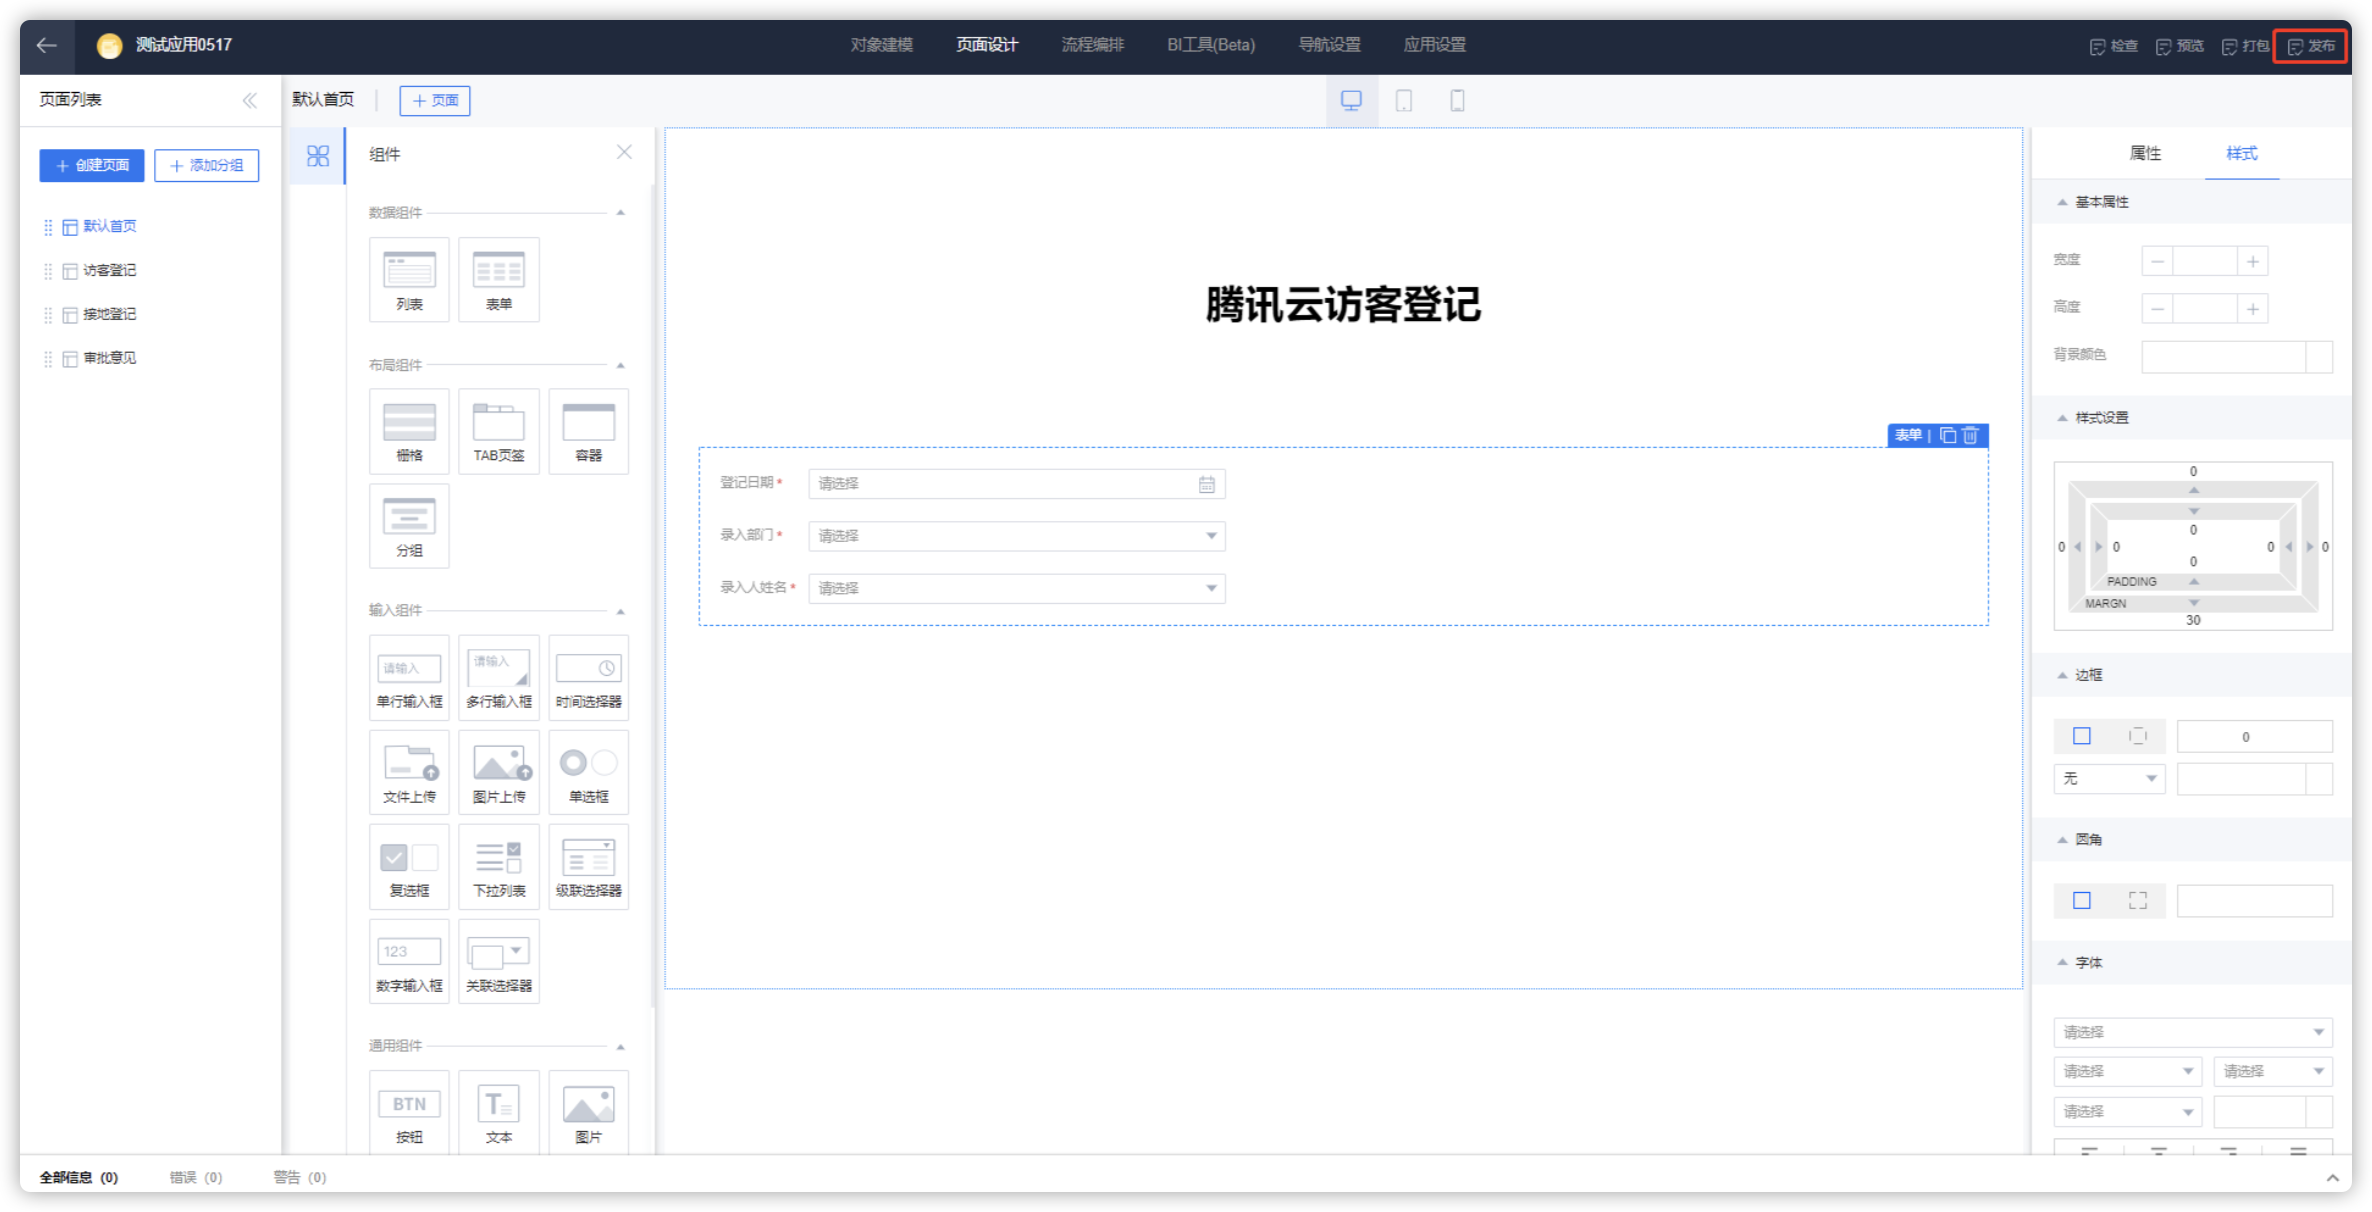Select the multi-line input (多行输入框) component
The image size is (2372, 1212).
tap(499, 677)
